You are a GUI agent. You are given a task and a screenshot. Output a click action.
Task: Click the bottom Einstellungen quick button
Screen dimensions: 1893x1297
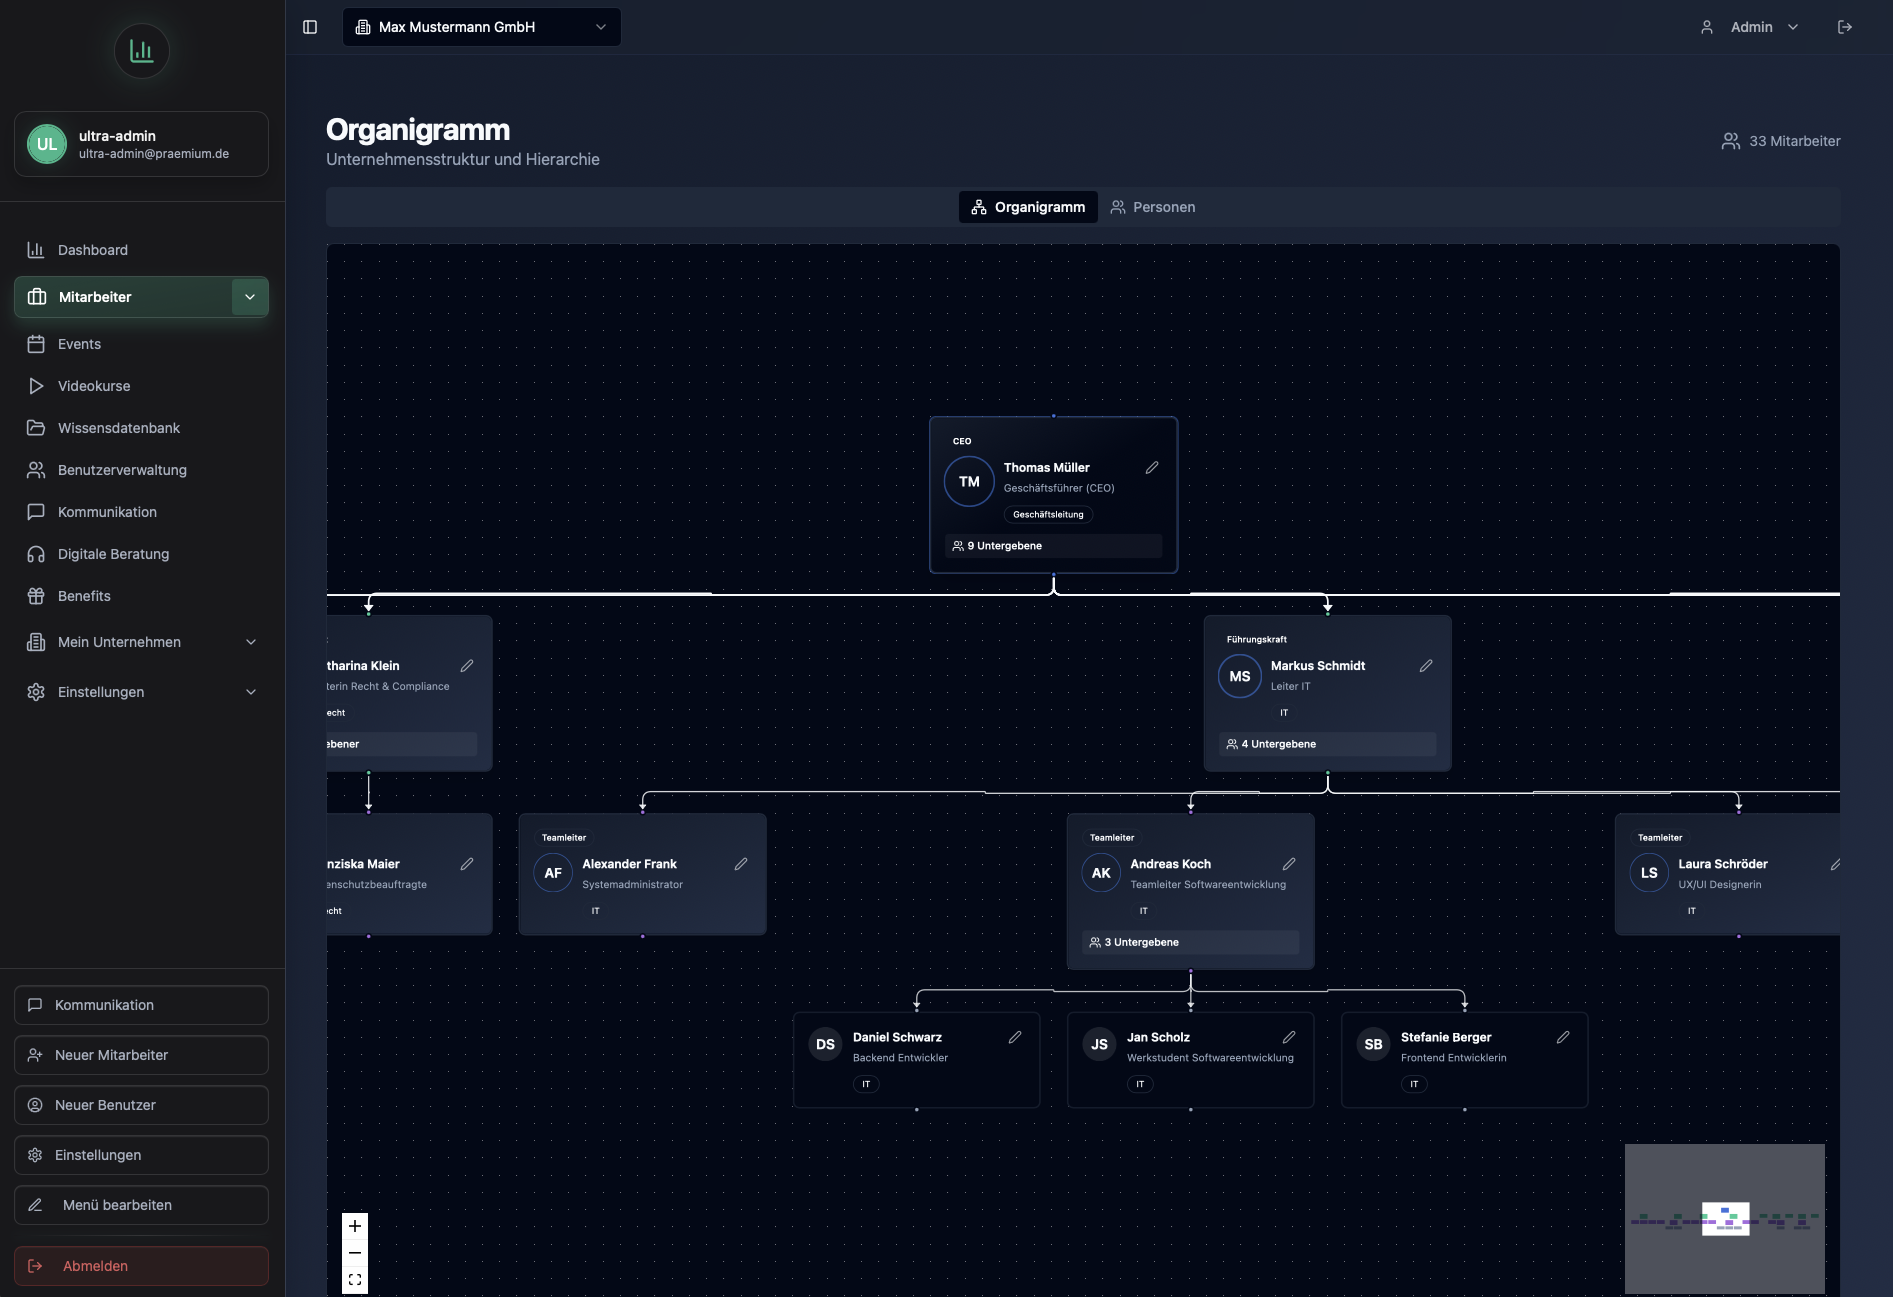(x=141, y=1155)
